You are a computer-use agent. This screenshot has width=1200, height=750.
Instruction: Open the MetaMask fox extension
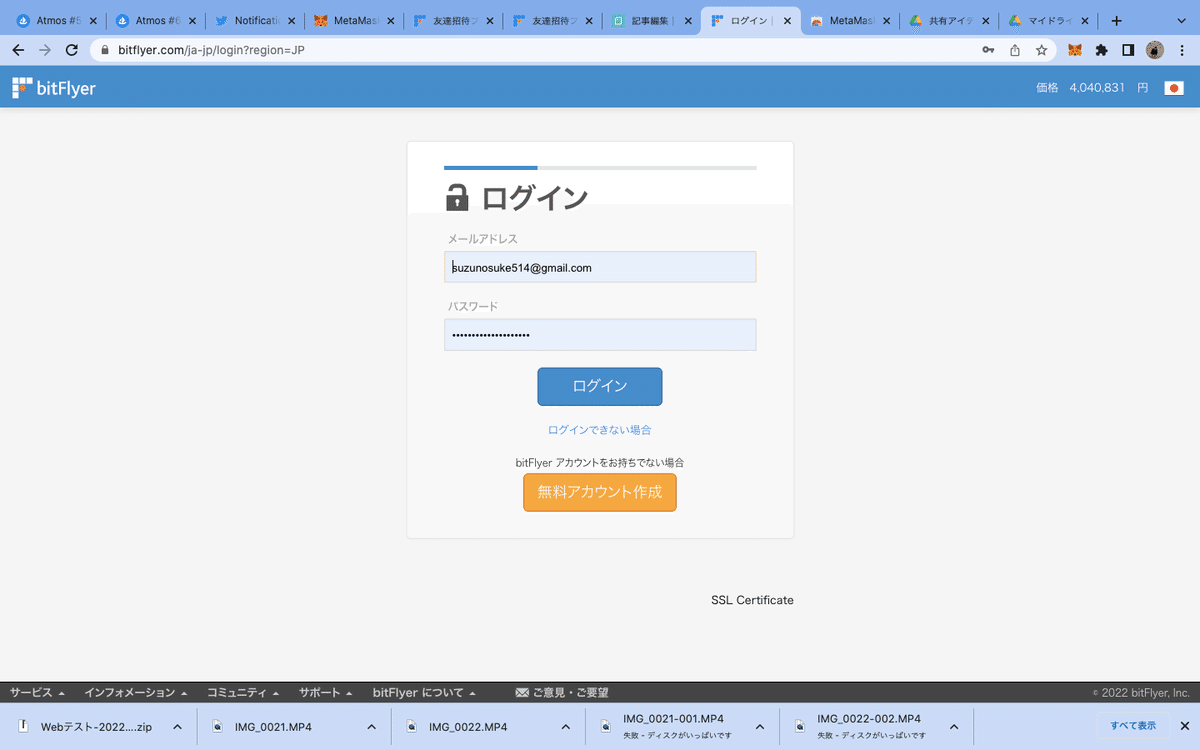(1075, 50)
